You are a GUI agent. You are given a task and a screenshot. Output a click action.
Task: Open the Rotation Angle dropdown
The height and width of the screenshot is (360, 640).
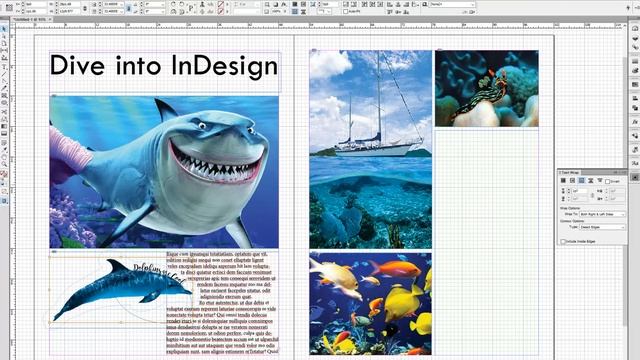pyautogui.click(x=162, y=4)
